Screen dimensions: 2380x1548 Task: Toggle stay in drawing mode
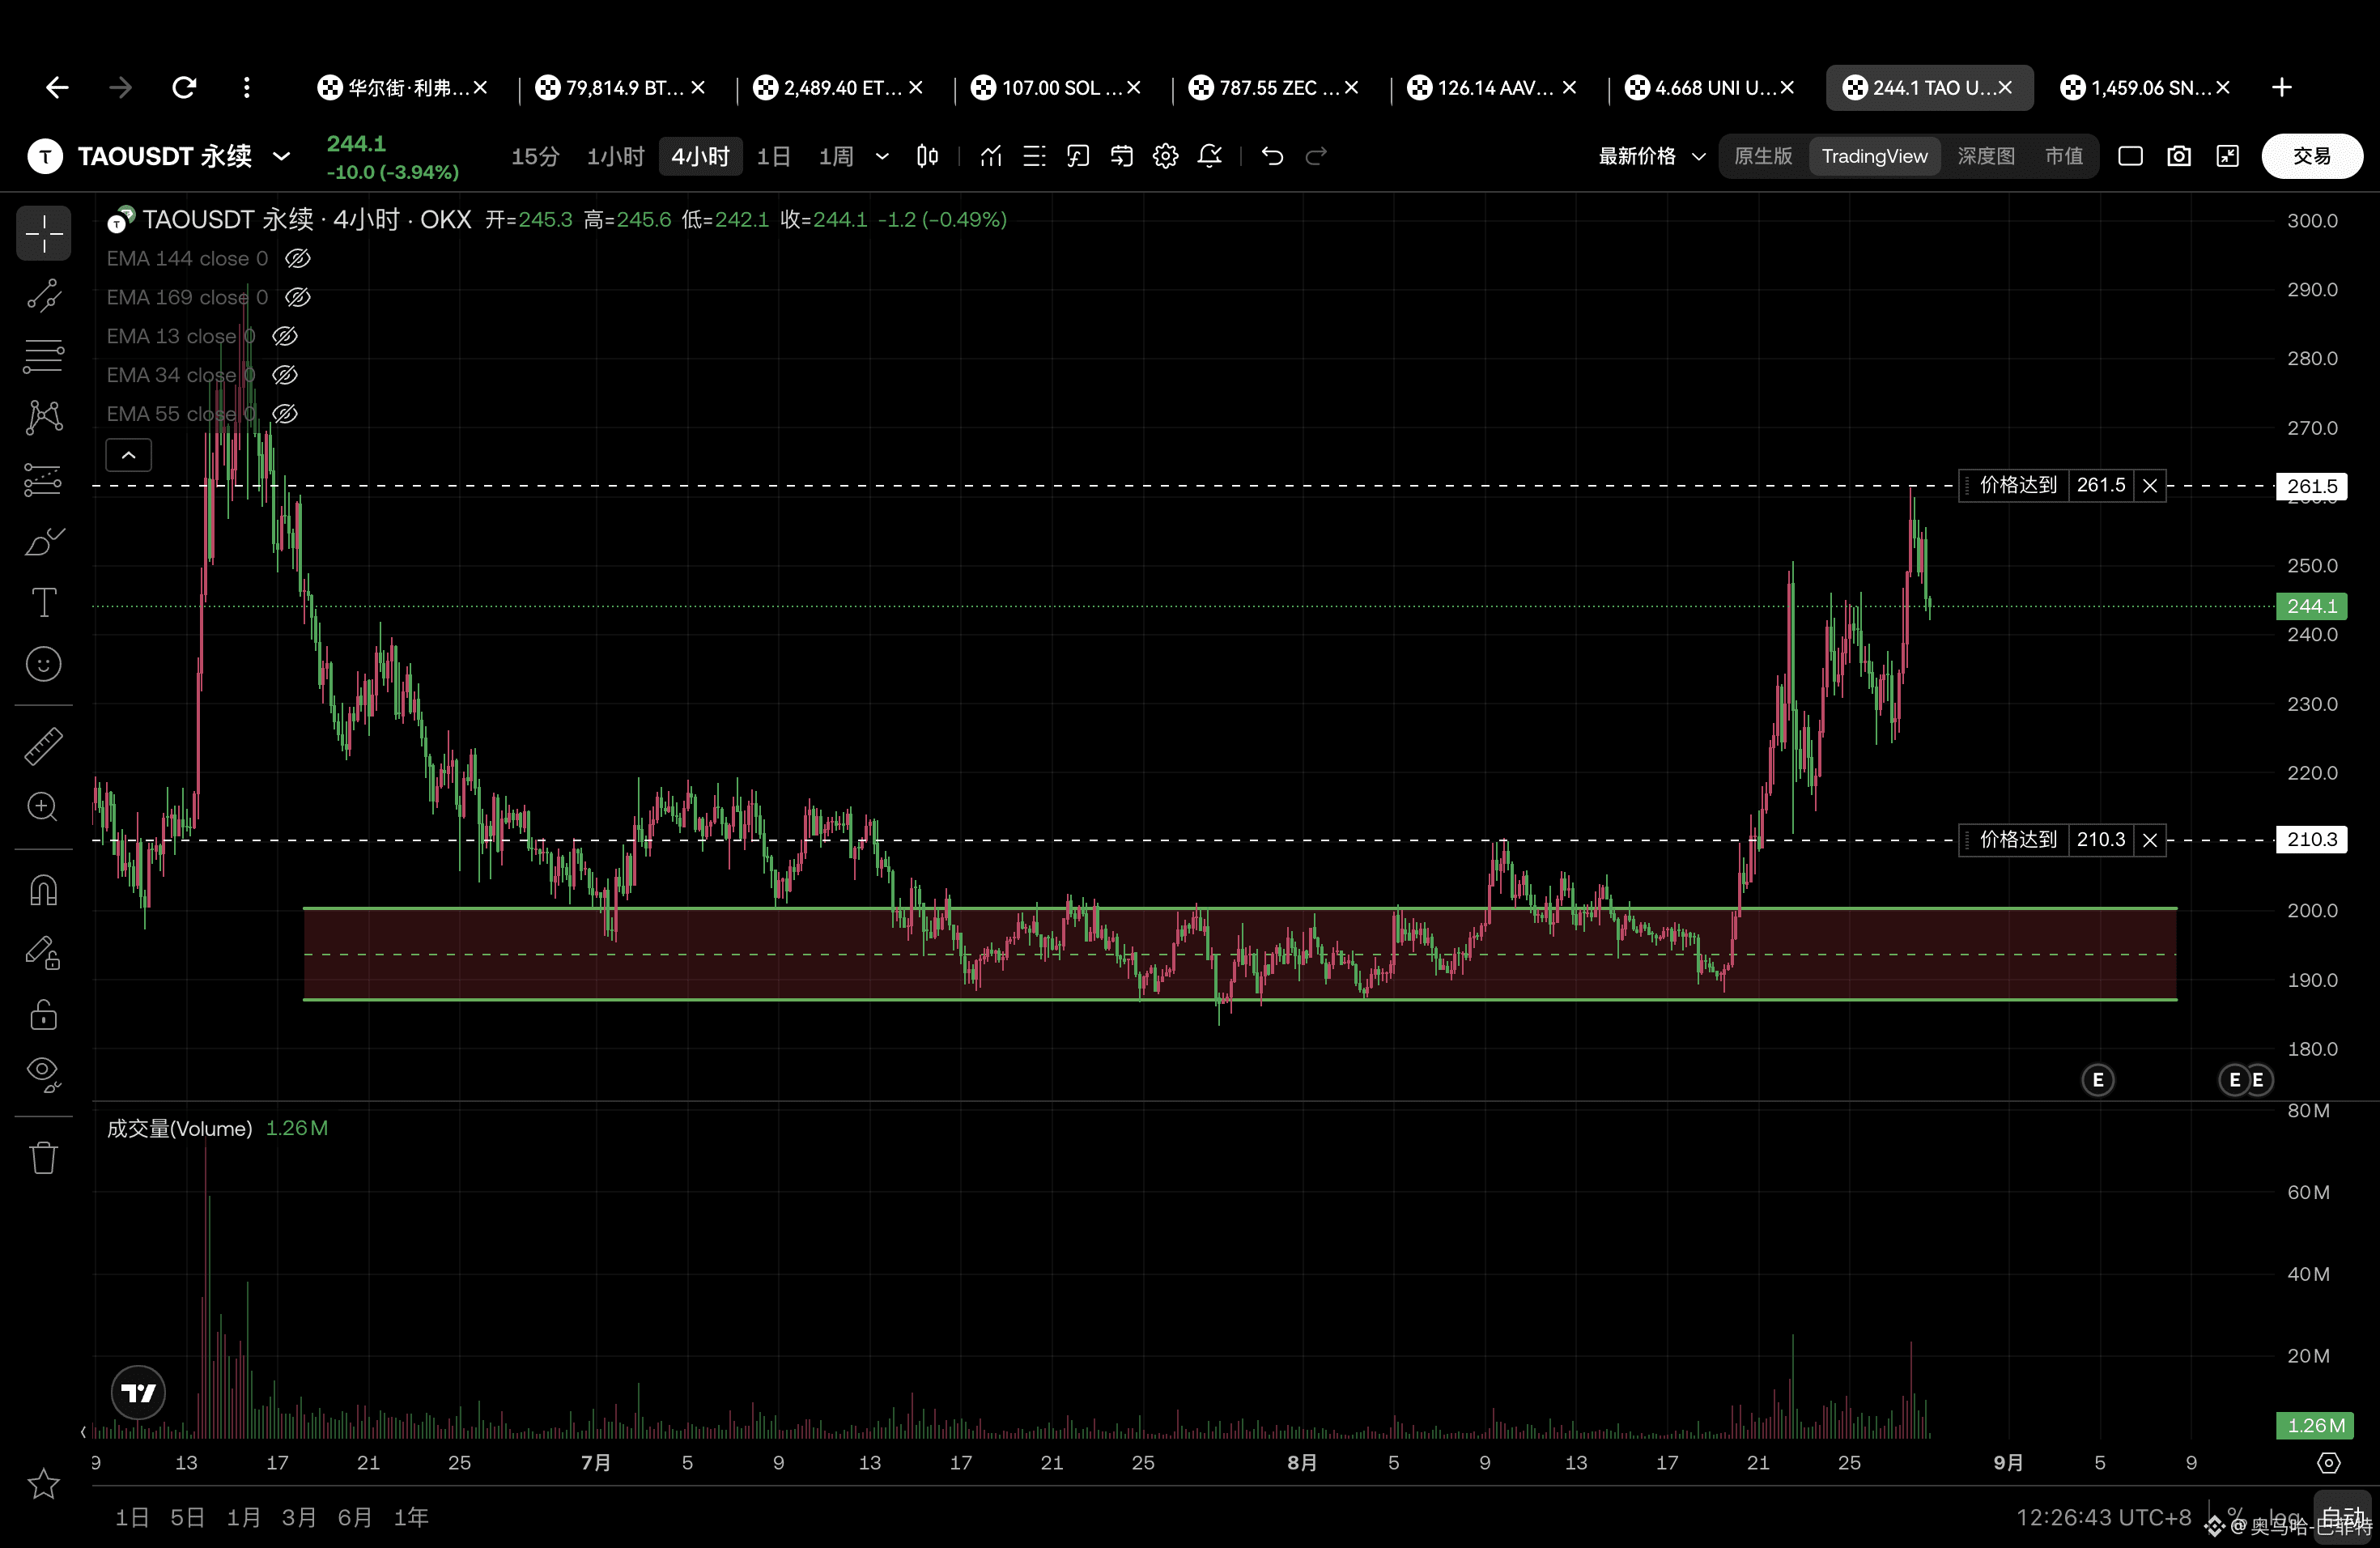[43, 953]
